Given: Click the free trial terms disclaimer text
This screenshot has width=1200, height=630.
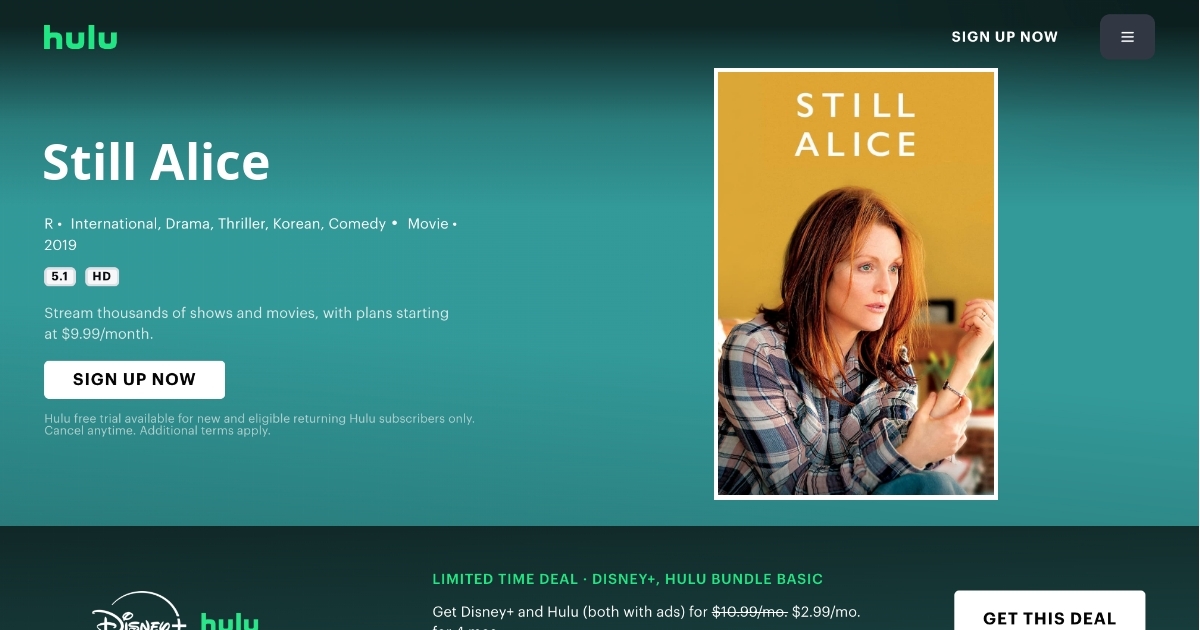Looking at the screenshot, I should pos(259,424).
